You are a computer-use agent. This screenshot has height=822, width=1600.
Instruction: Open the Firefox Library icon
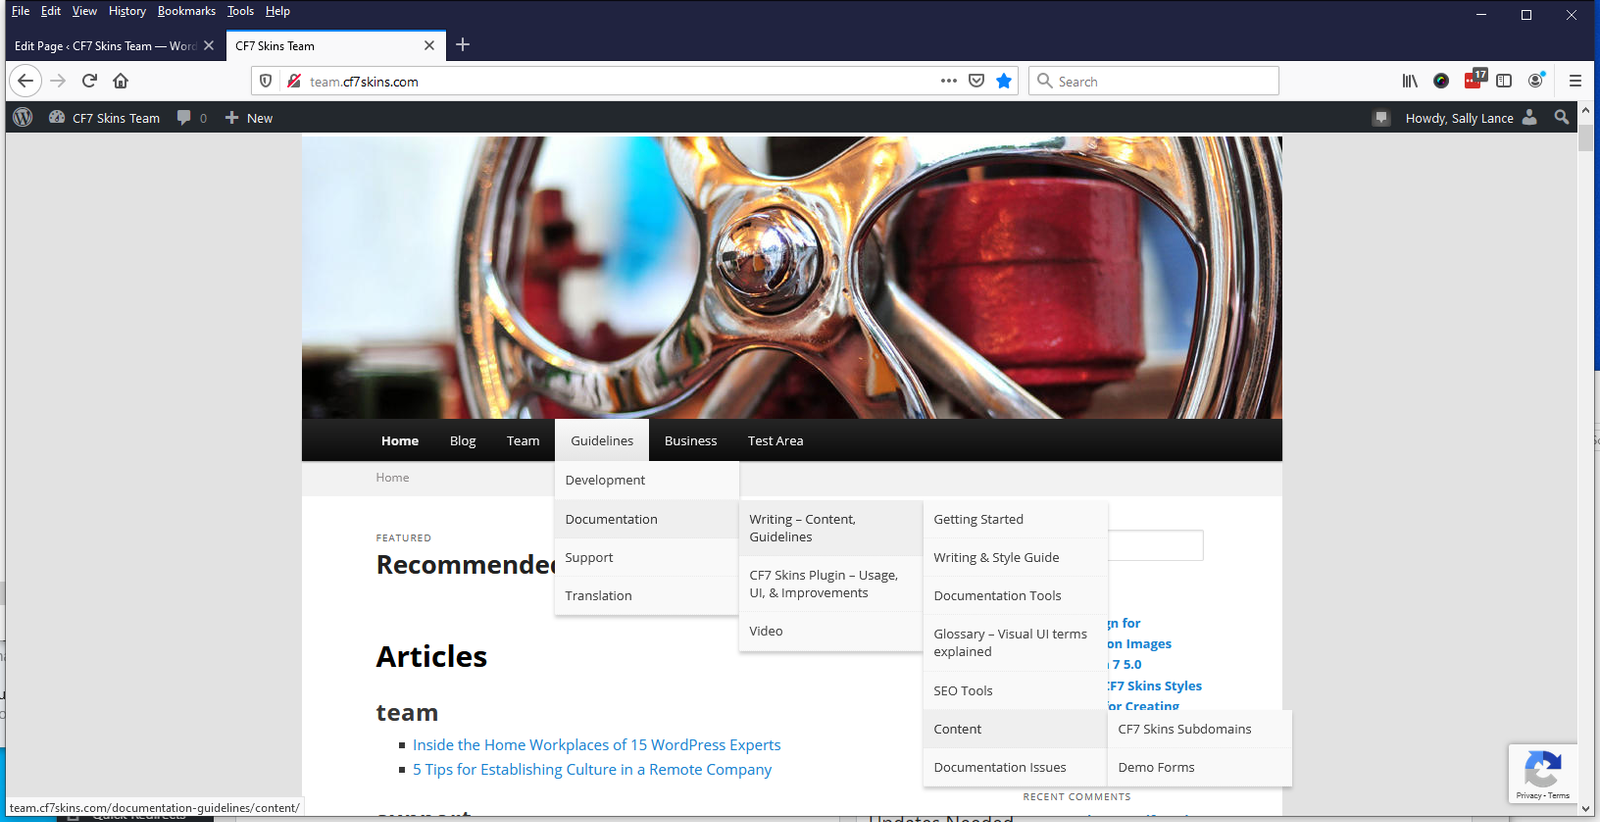(1409, 81)
